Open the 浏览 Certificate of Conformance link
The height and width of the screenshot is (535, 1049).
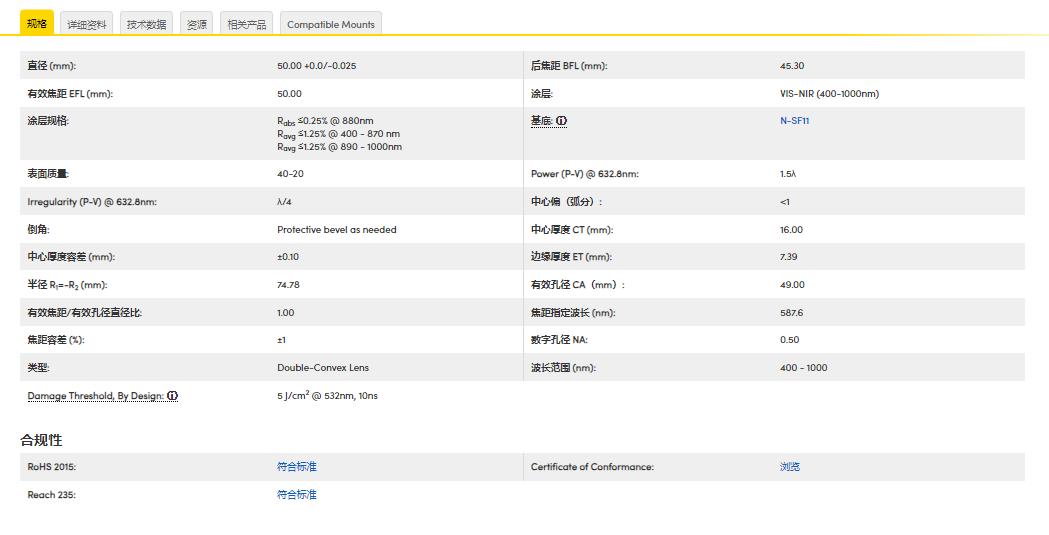click(x=790, y=467)
